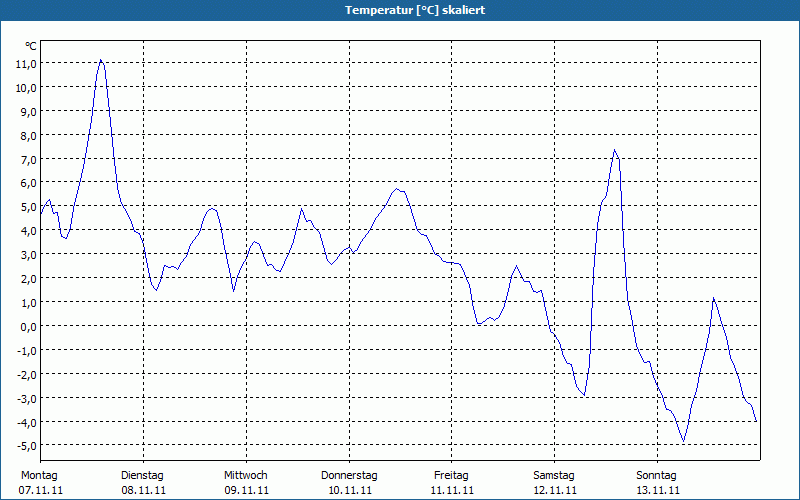Click the 3,0 y-axis label
800x500 pixels.
pos(29,255)
